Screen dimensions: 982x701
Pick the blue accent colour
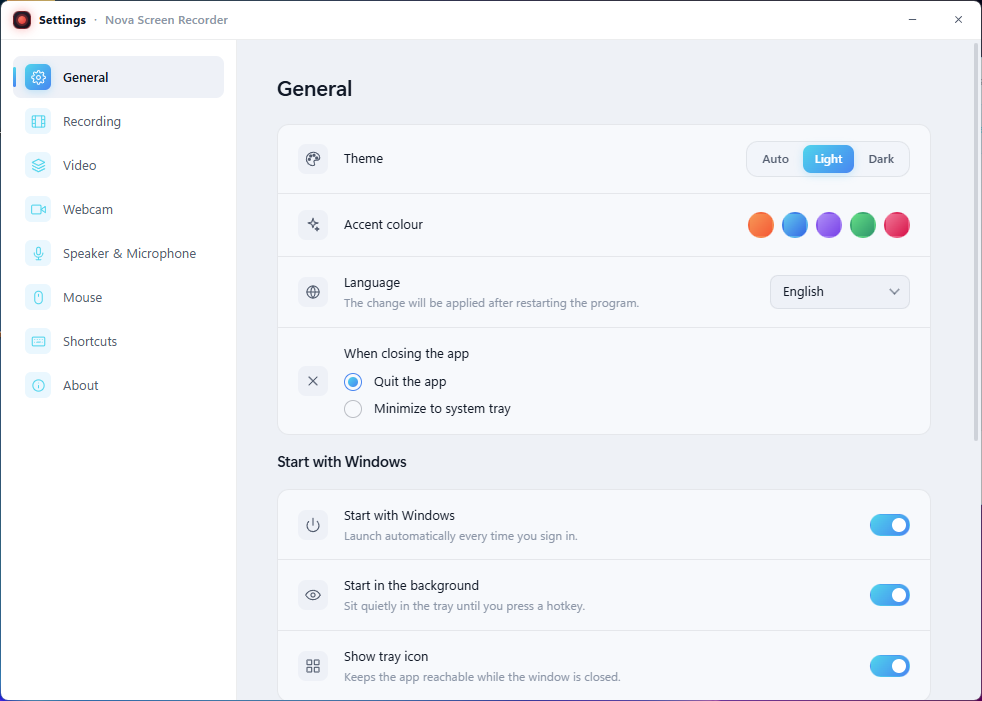coord(795,225)
